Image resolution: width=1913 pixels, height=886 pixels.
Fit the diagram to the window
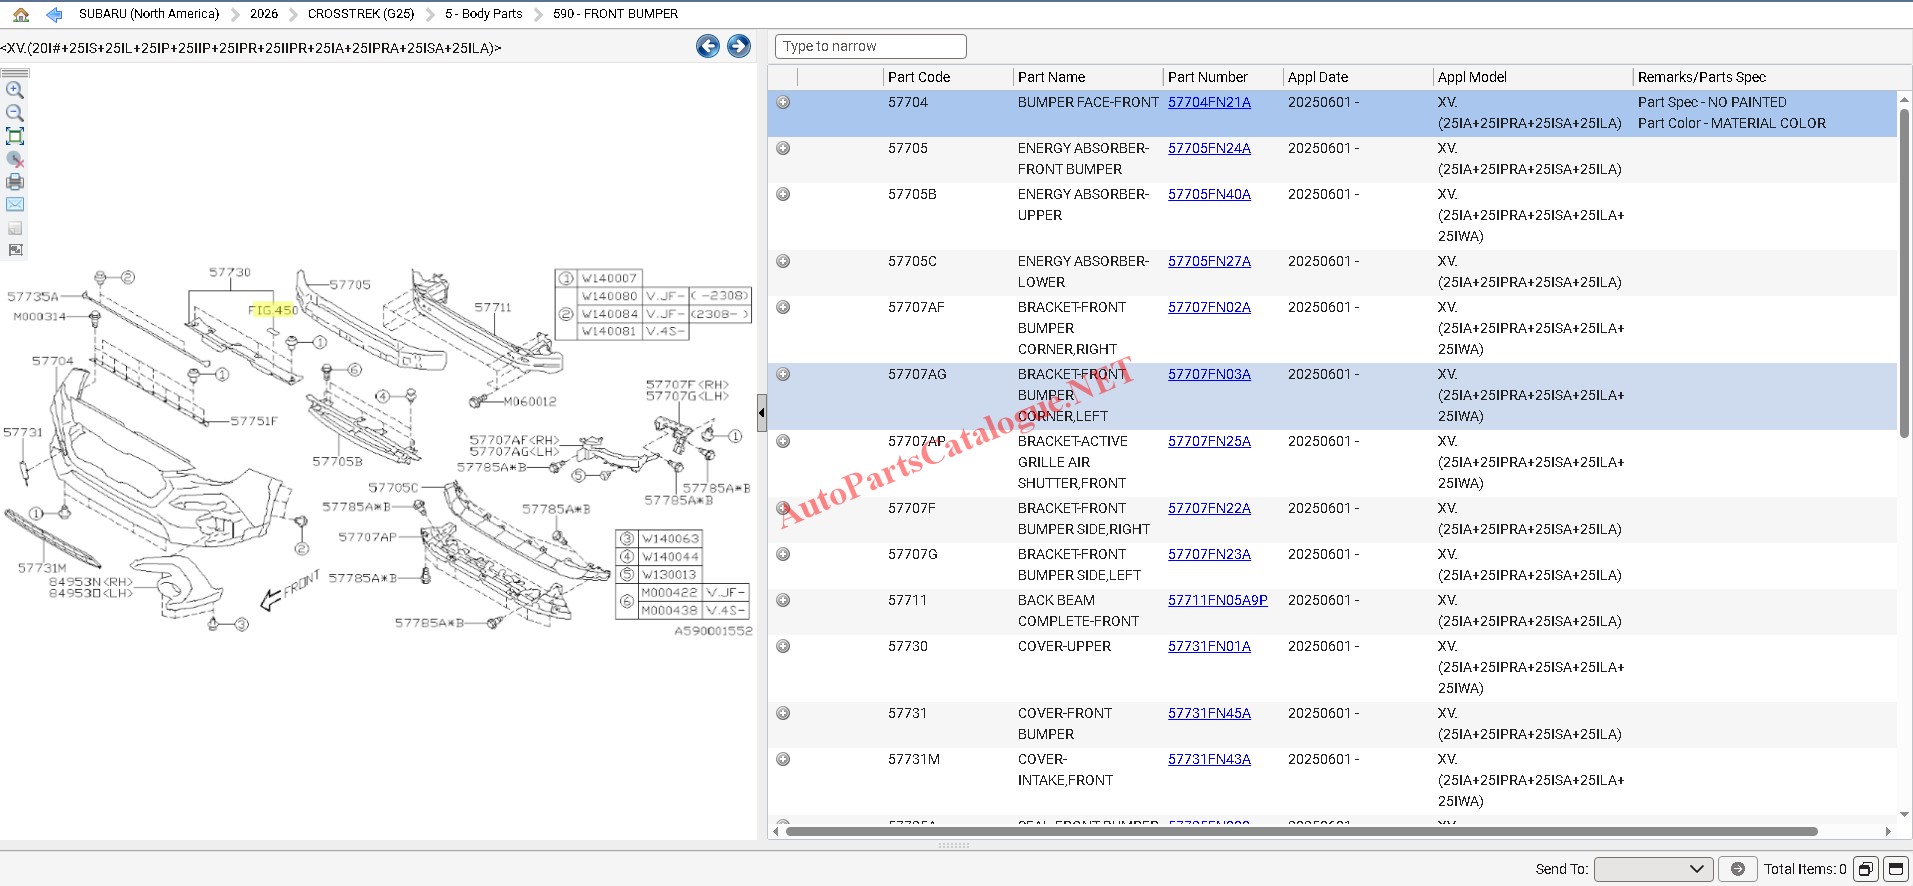tap(15, 136)
